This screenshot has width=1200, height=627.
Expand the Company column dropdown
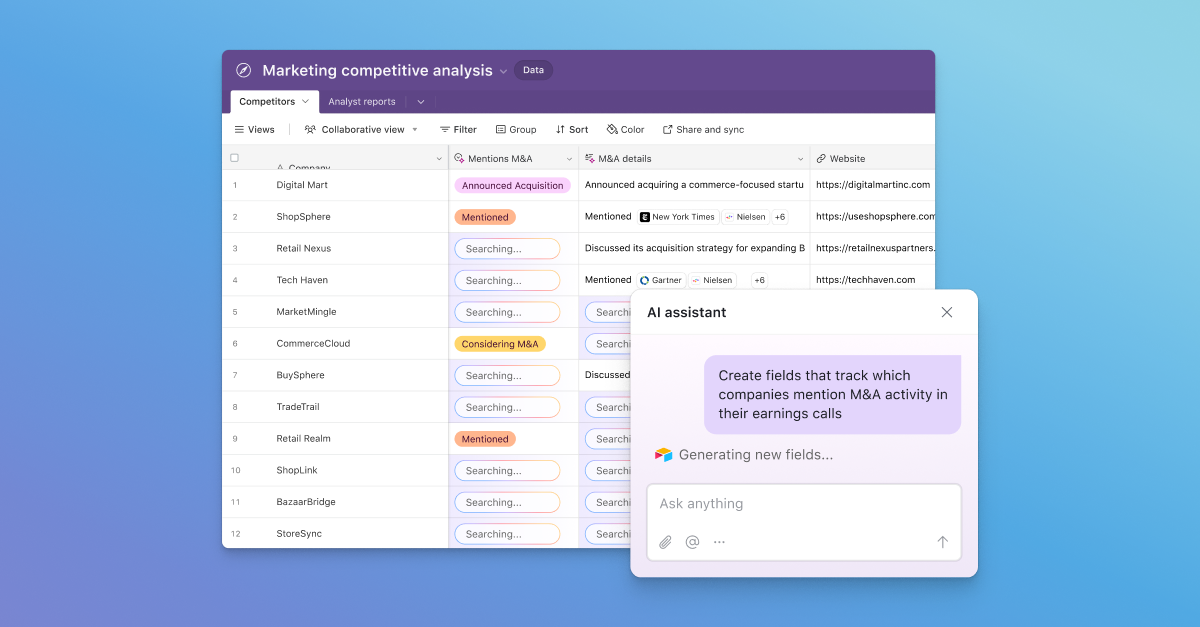438,159
